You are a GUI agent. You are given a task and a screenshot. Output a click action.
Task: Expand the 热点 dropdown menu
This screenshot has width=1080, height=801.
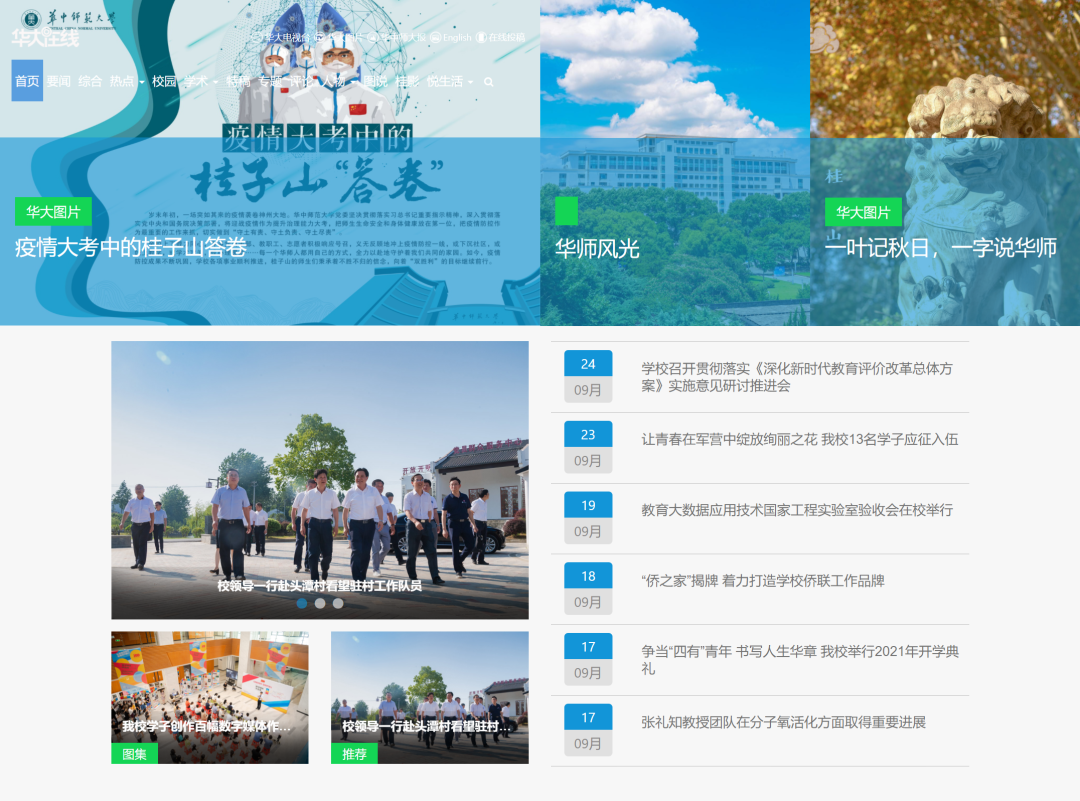pyautogui.click(x=127, y=81)
